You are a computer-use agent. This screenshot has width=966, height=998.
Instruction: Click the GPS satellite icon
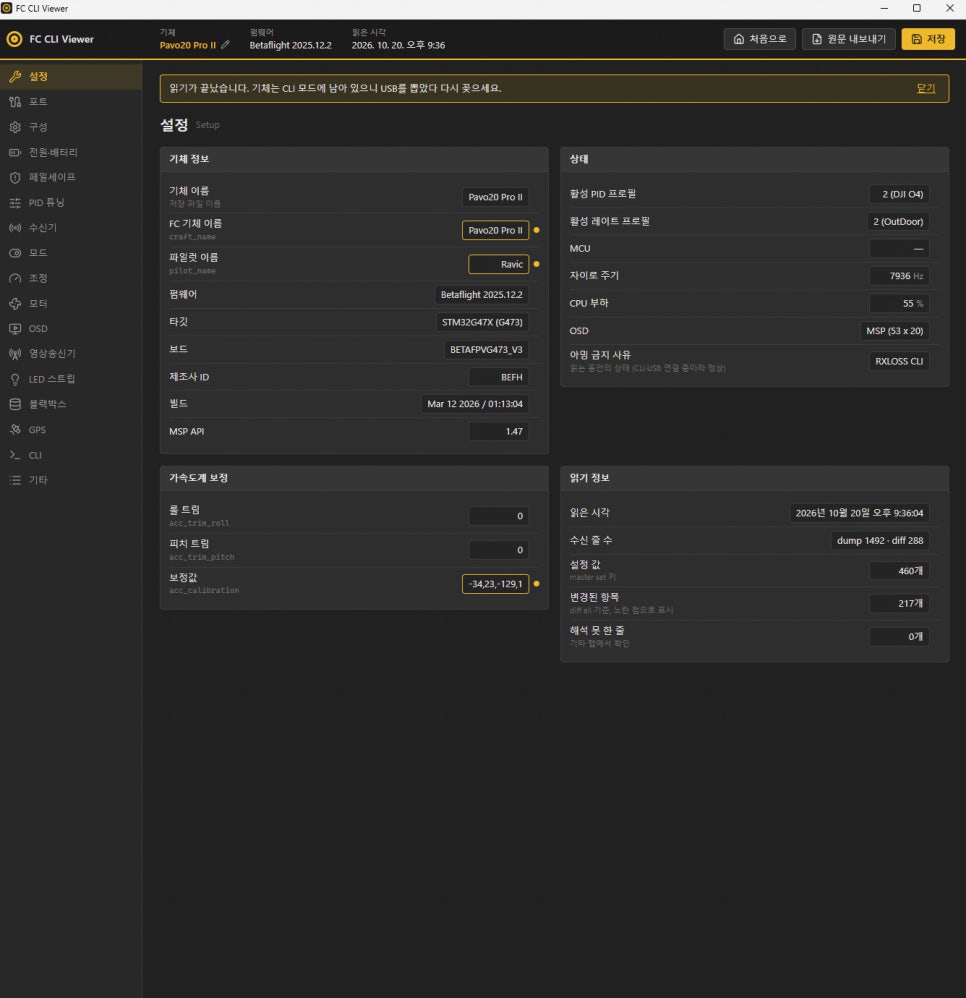click(x=15, y=430)
